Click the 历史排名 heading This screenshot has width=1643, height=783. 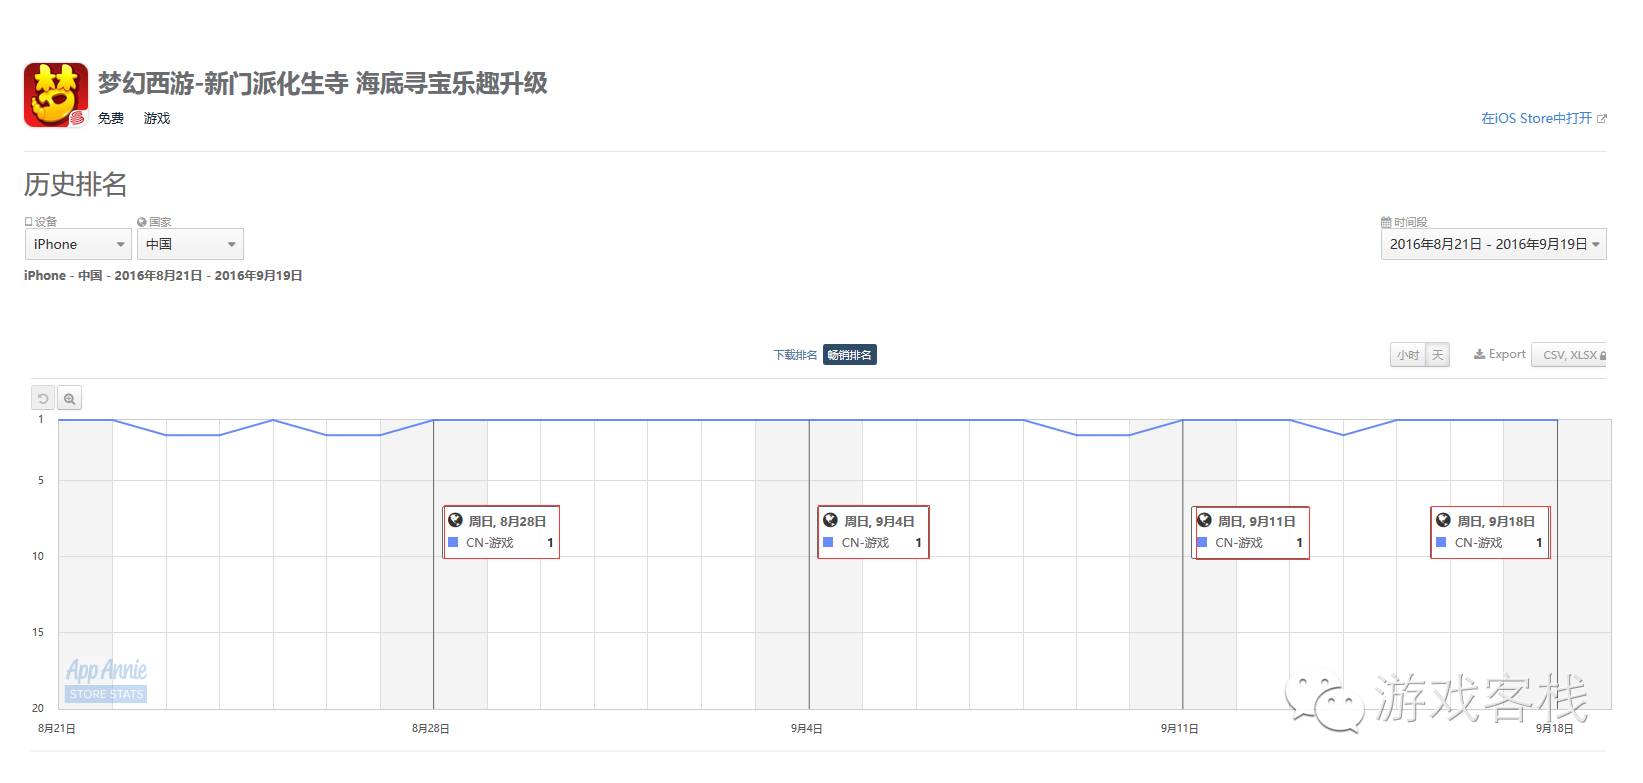tap(76, 184)
